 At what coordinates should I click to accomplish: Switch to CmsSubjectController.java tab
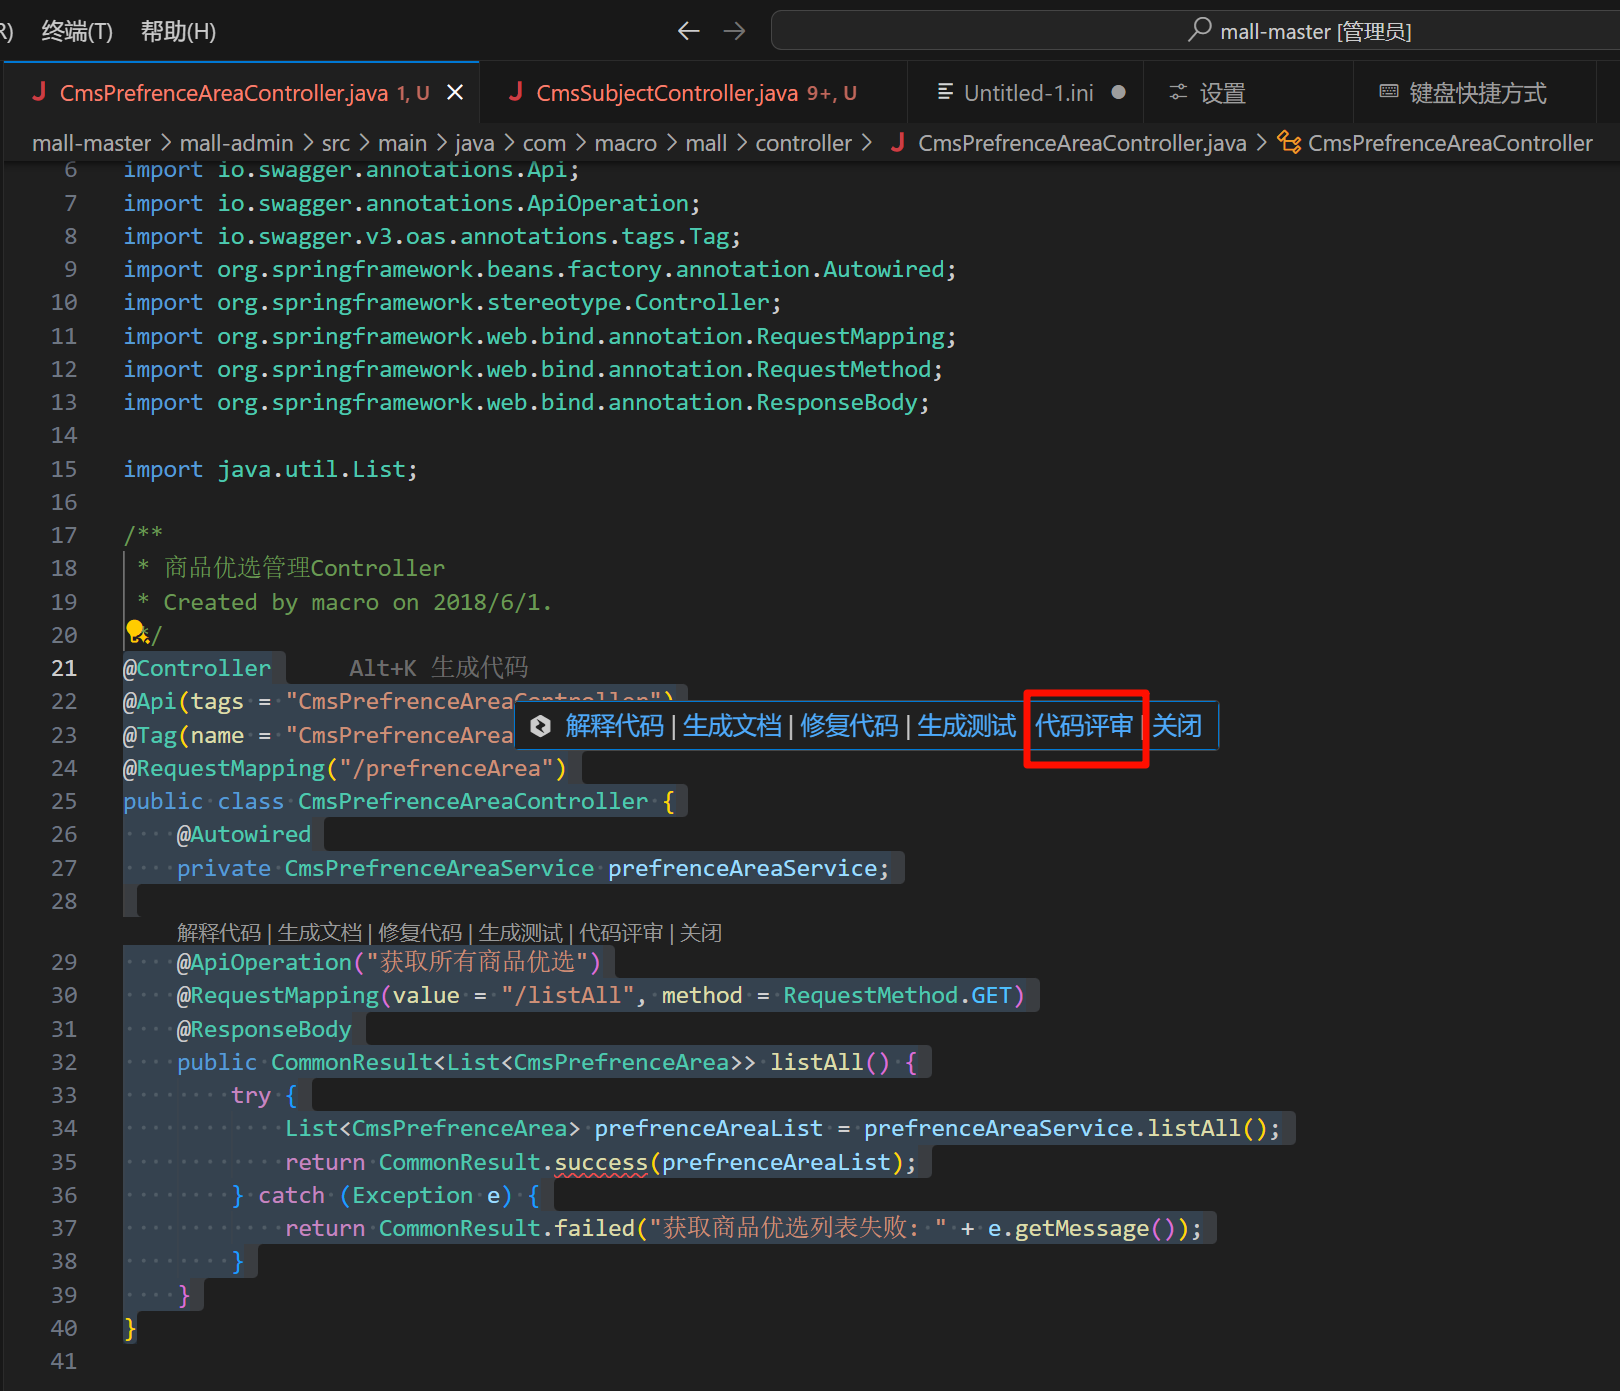667,93
